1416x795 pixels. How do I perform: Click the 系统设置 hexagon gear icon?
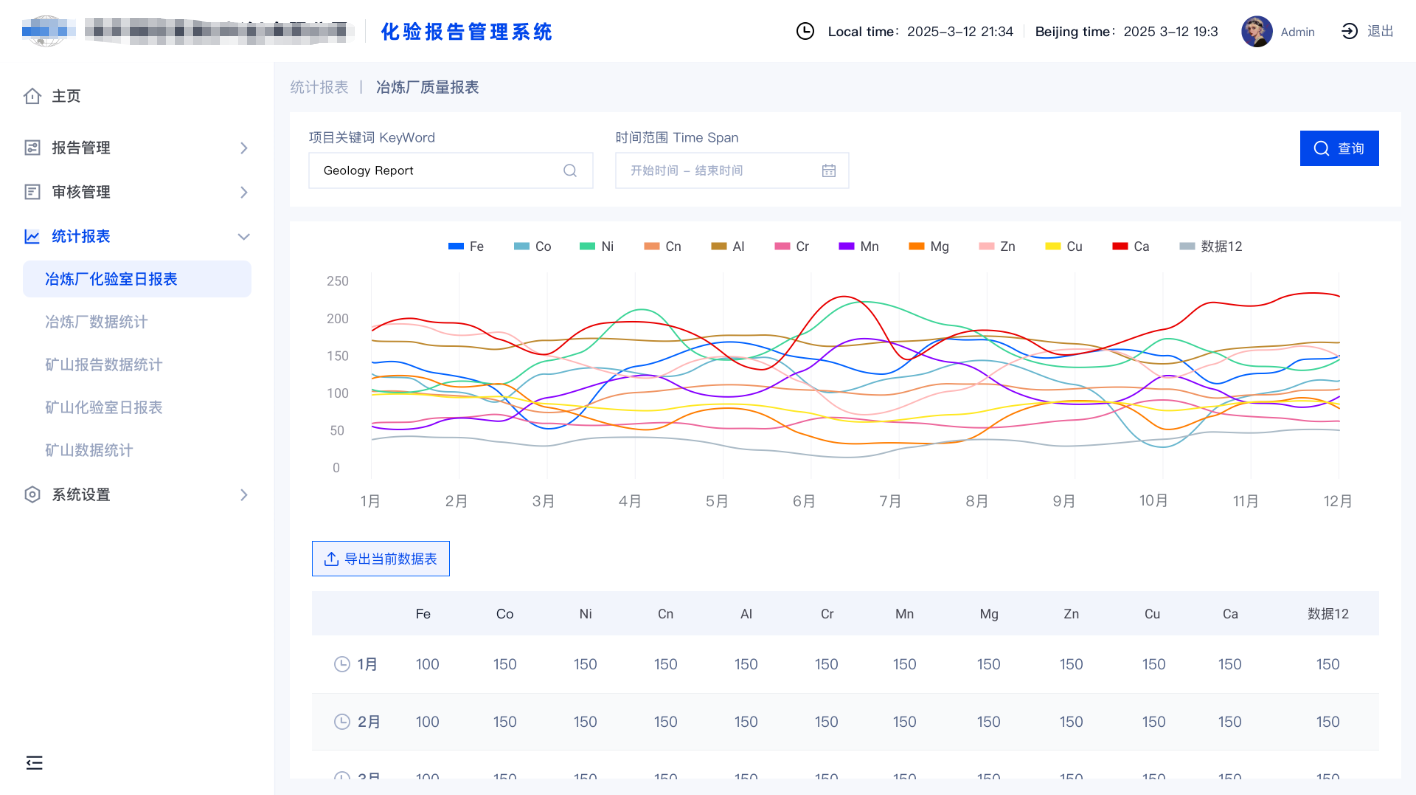coord(33,495)
